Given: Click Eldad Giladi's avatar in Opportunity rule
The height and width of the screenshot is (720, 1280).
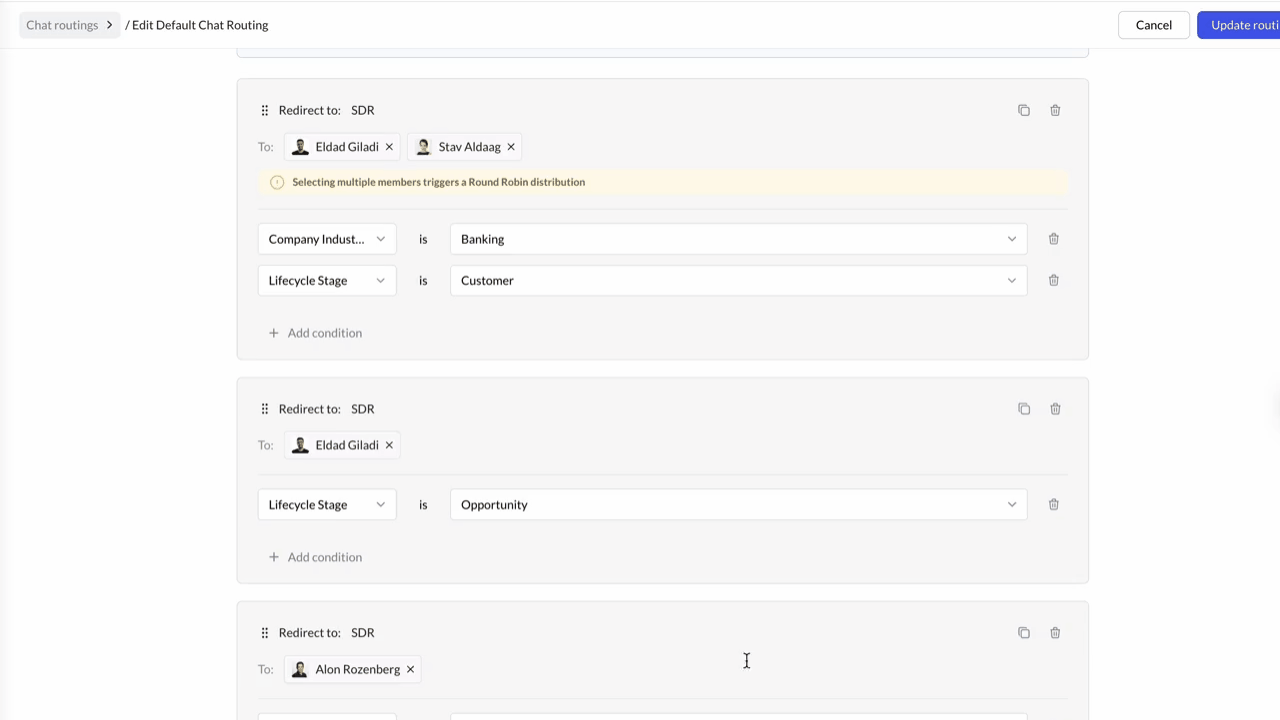Looking at the screenshot, I should pyautogui.click(x=300, y=445).
